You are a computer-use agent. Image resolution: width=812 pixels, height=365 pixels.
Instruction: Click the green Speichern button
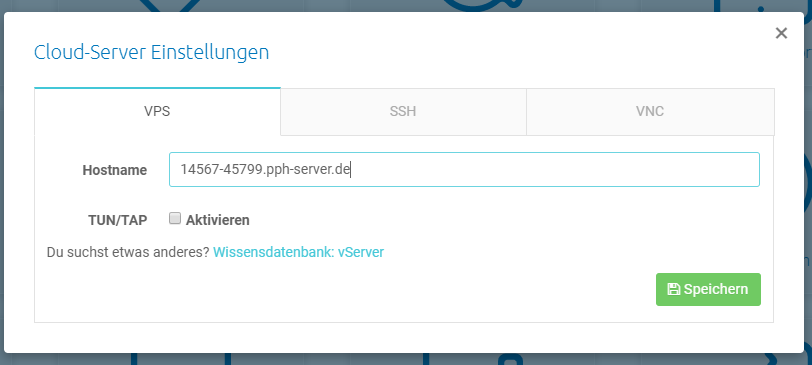click(708, 289)
